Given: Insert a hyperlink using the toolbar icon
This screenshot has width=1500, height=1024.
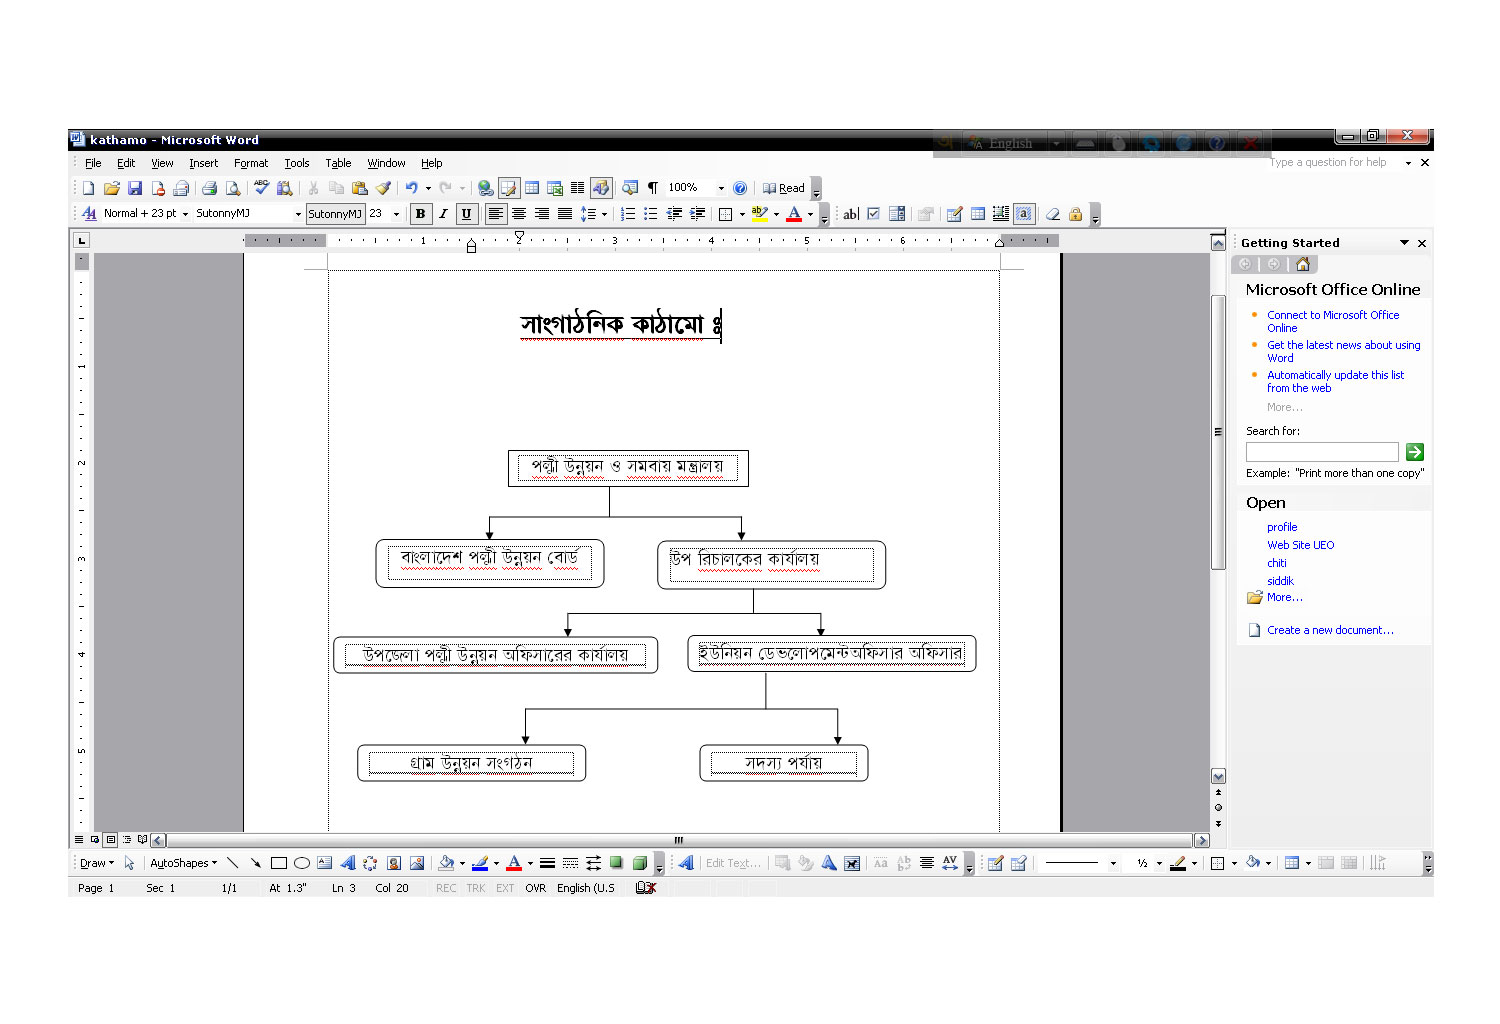Looking at the screenshot, I should (x=485, y=188).
